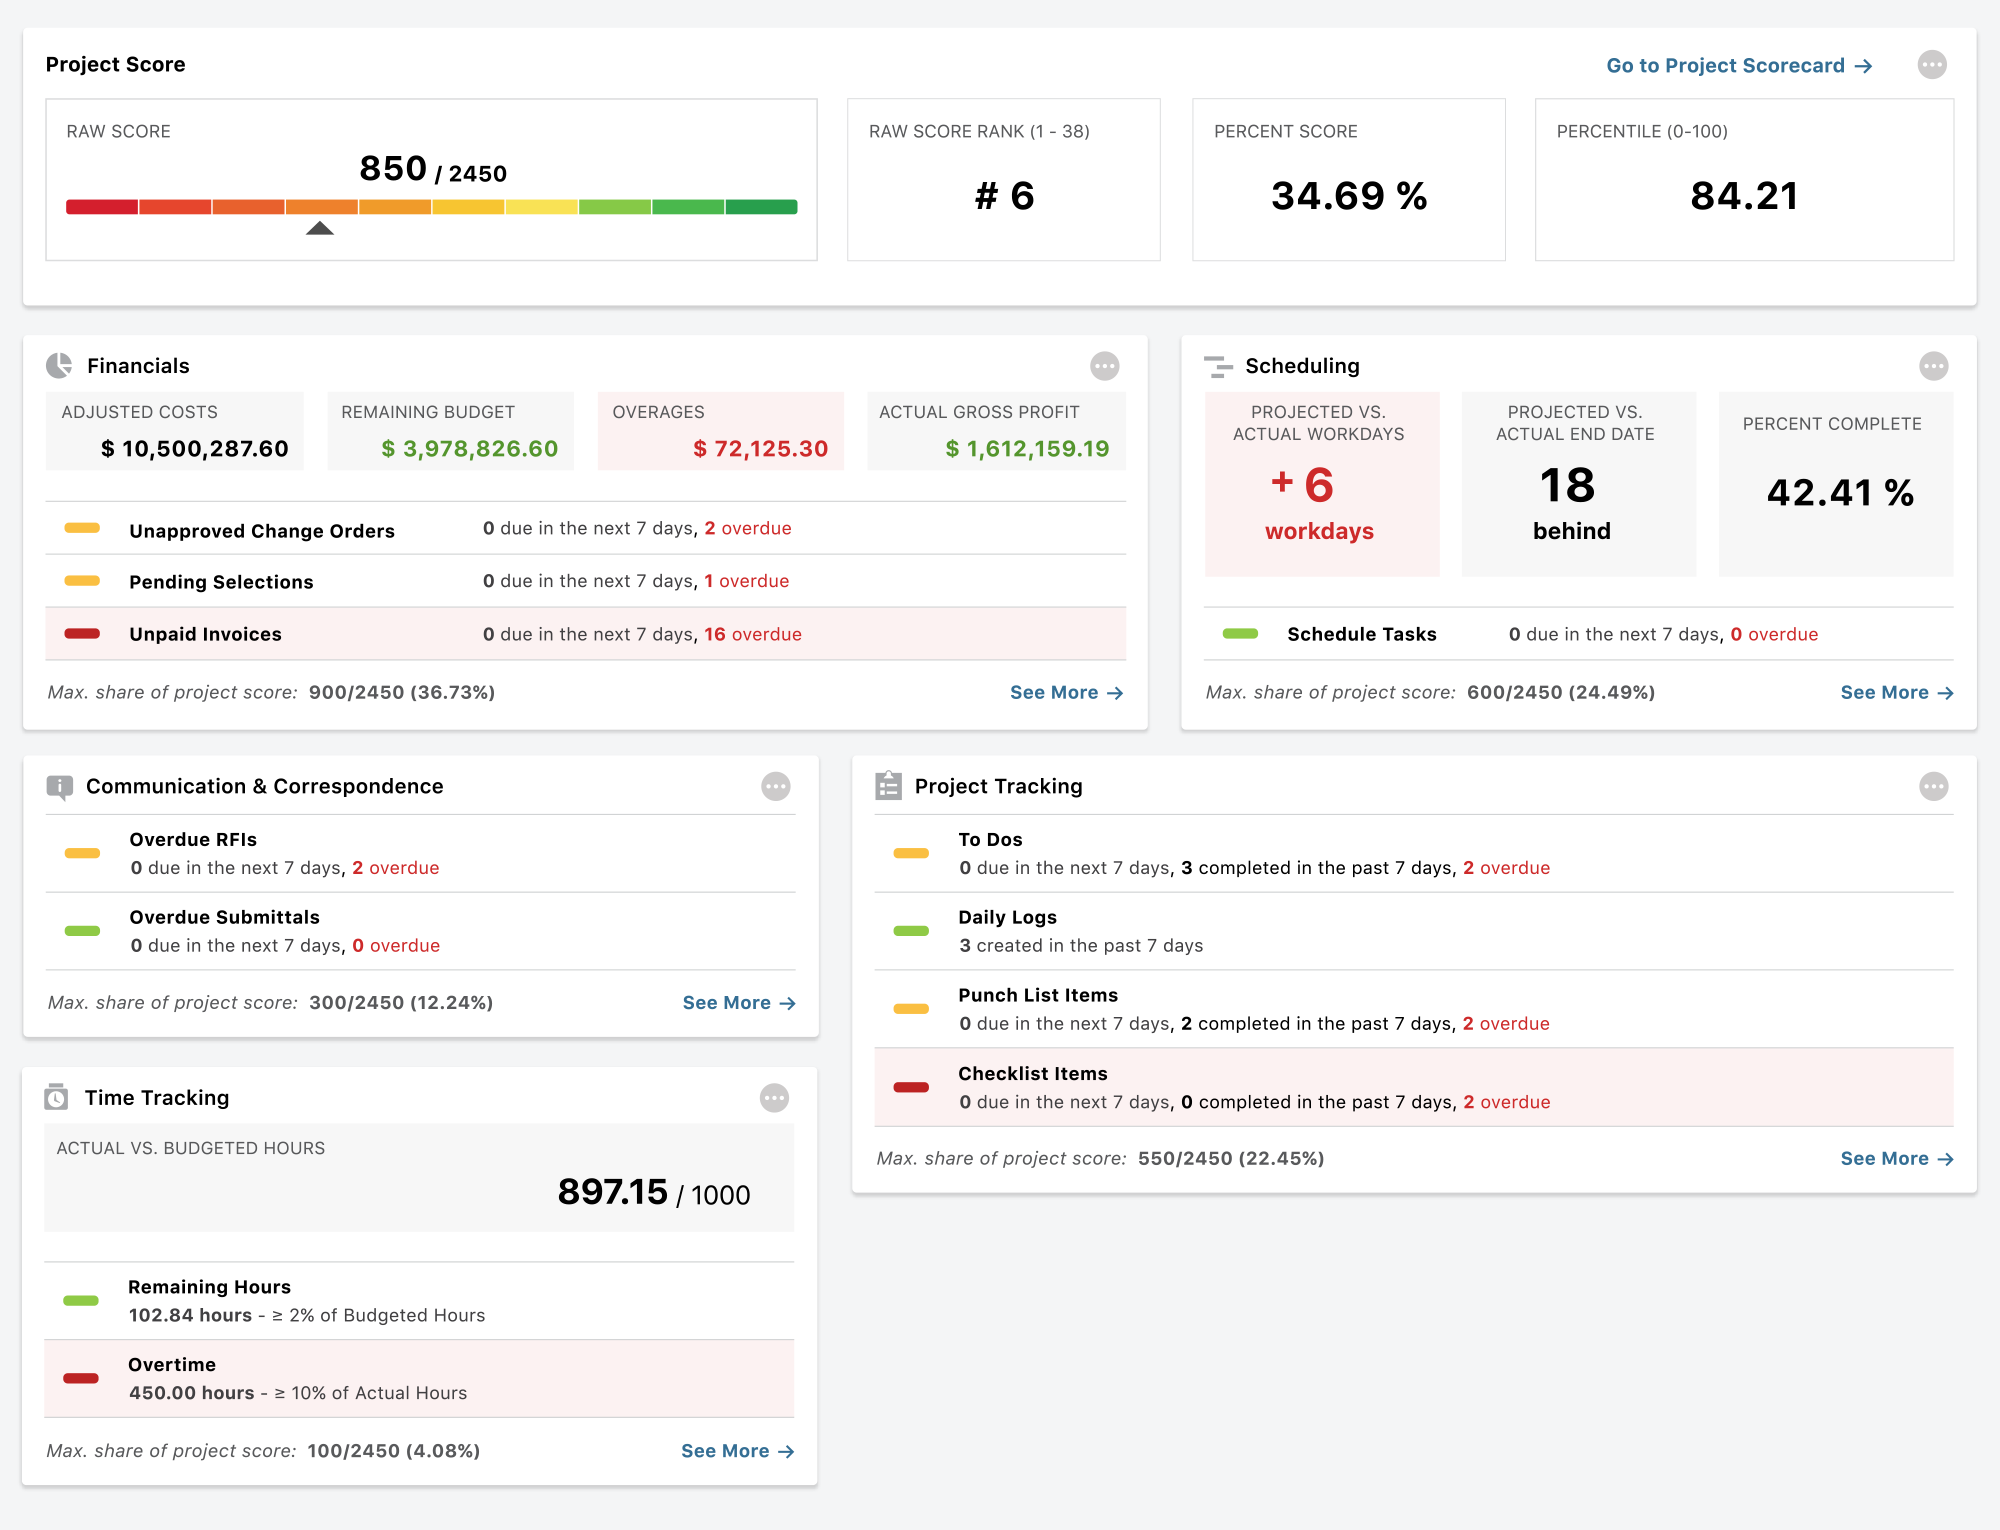Click the Project Tracking clipboard icon
The image size is (2000, 1530).
tap(888, 786)
